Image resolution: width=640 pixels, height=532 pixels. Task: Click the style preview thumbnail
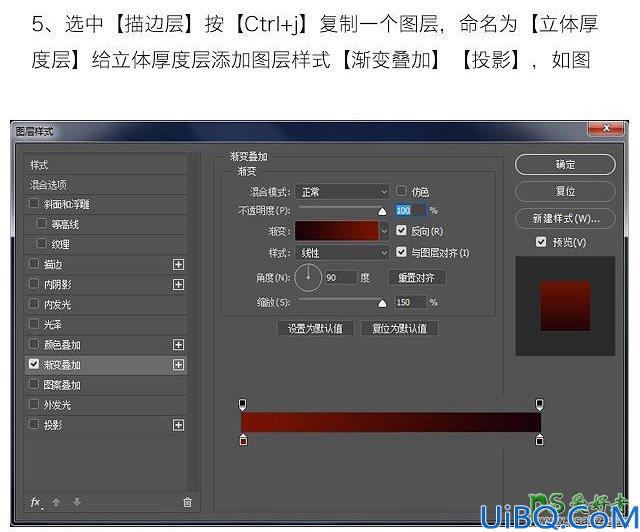[x=565, y=306]
